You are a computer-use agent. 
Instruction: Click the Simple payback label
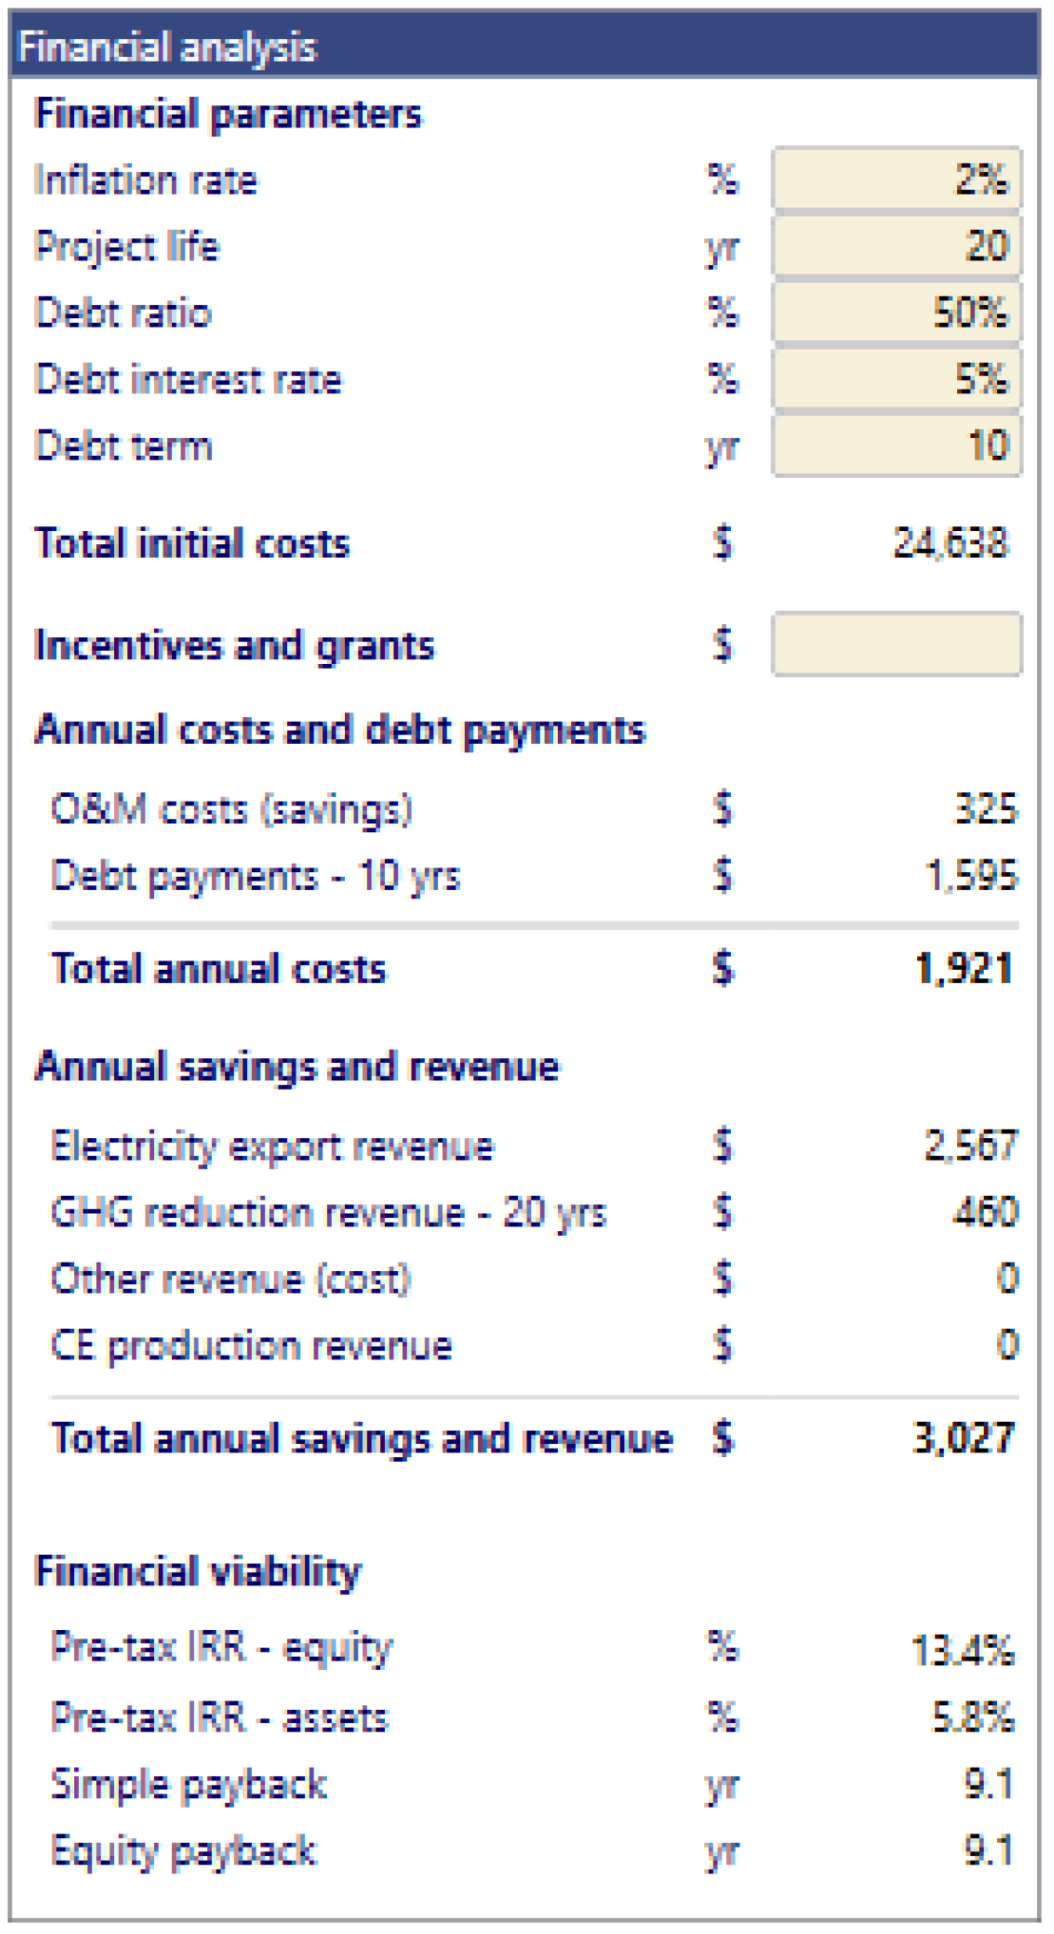189,1784
